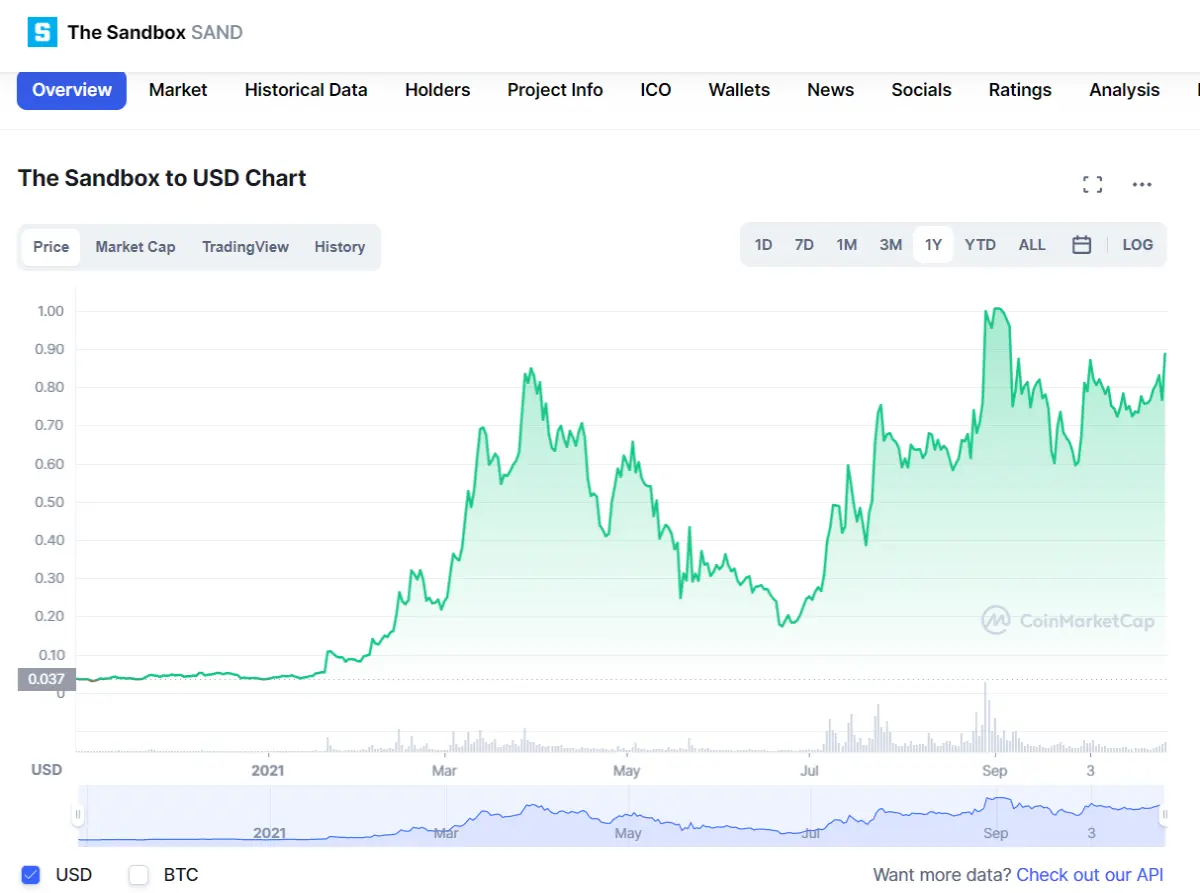Click The Sandbox logo icon

click(x=42, y=32)
